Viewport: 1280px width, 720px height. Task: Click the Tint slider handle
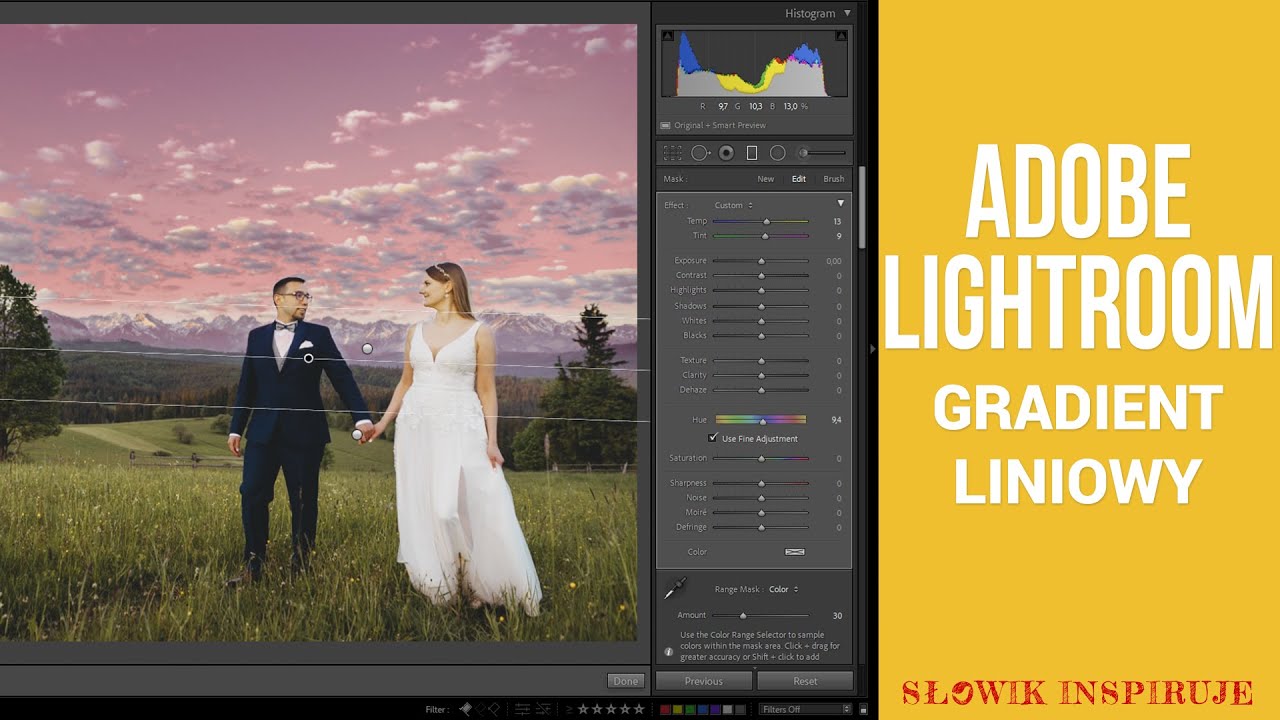coord(765,236)
